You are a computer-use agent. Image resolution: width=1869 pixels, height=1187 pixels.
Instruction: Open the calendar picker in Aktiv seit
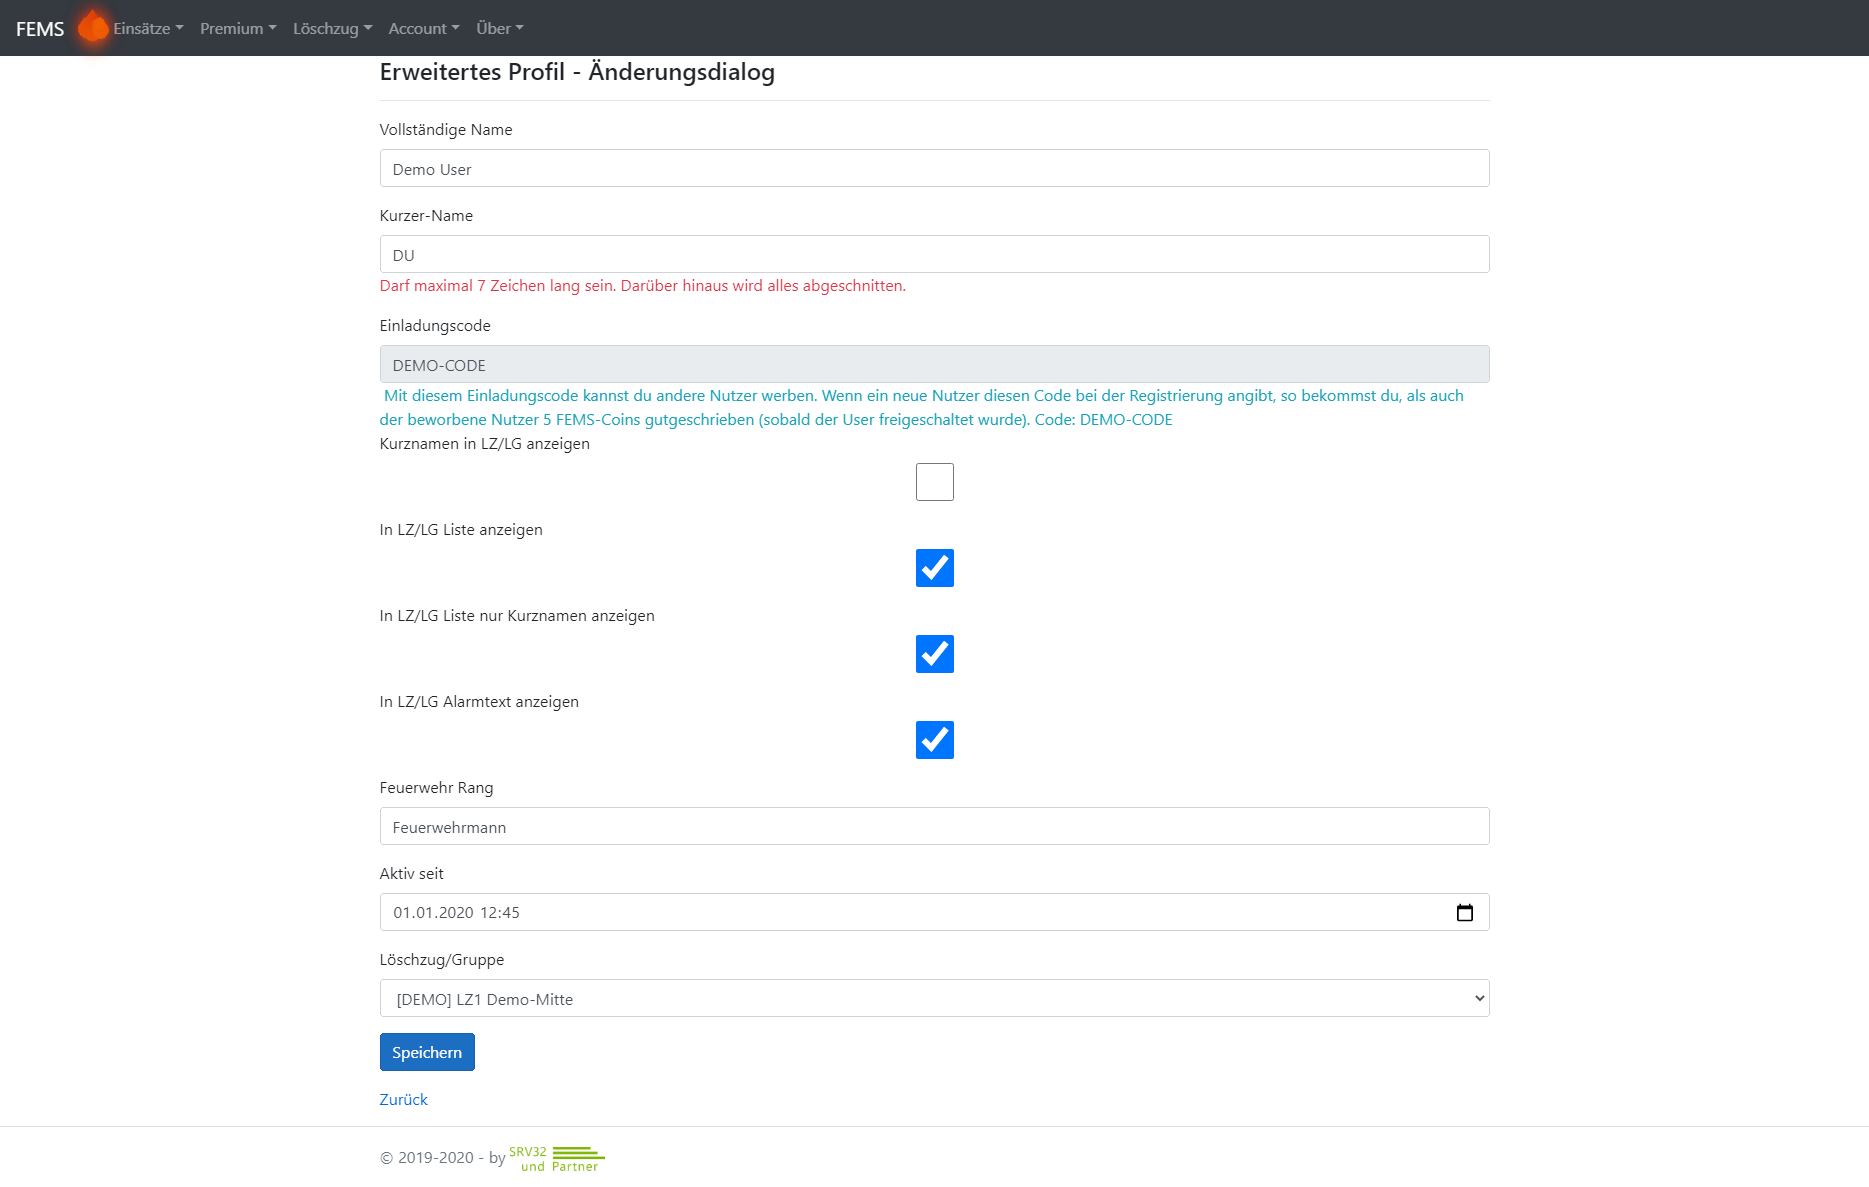coord(1465,912)
